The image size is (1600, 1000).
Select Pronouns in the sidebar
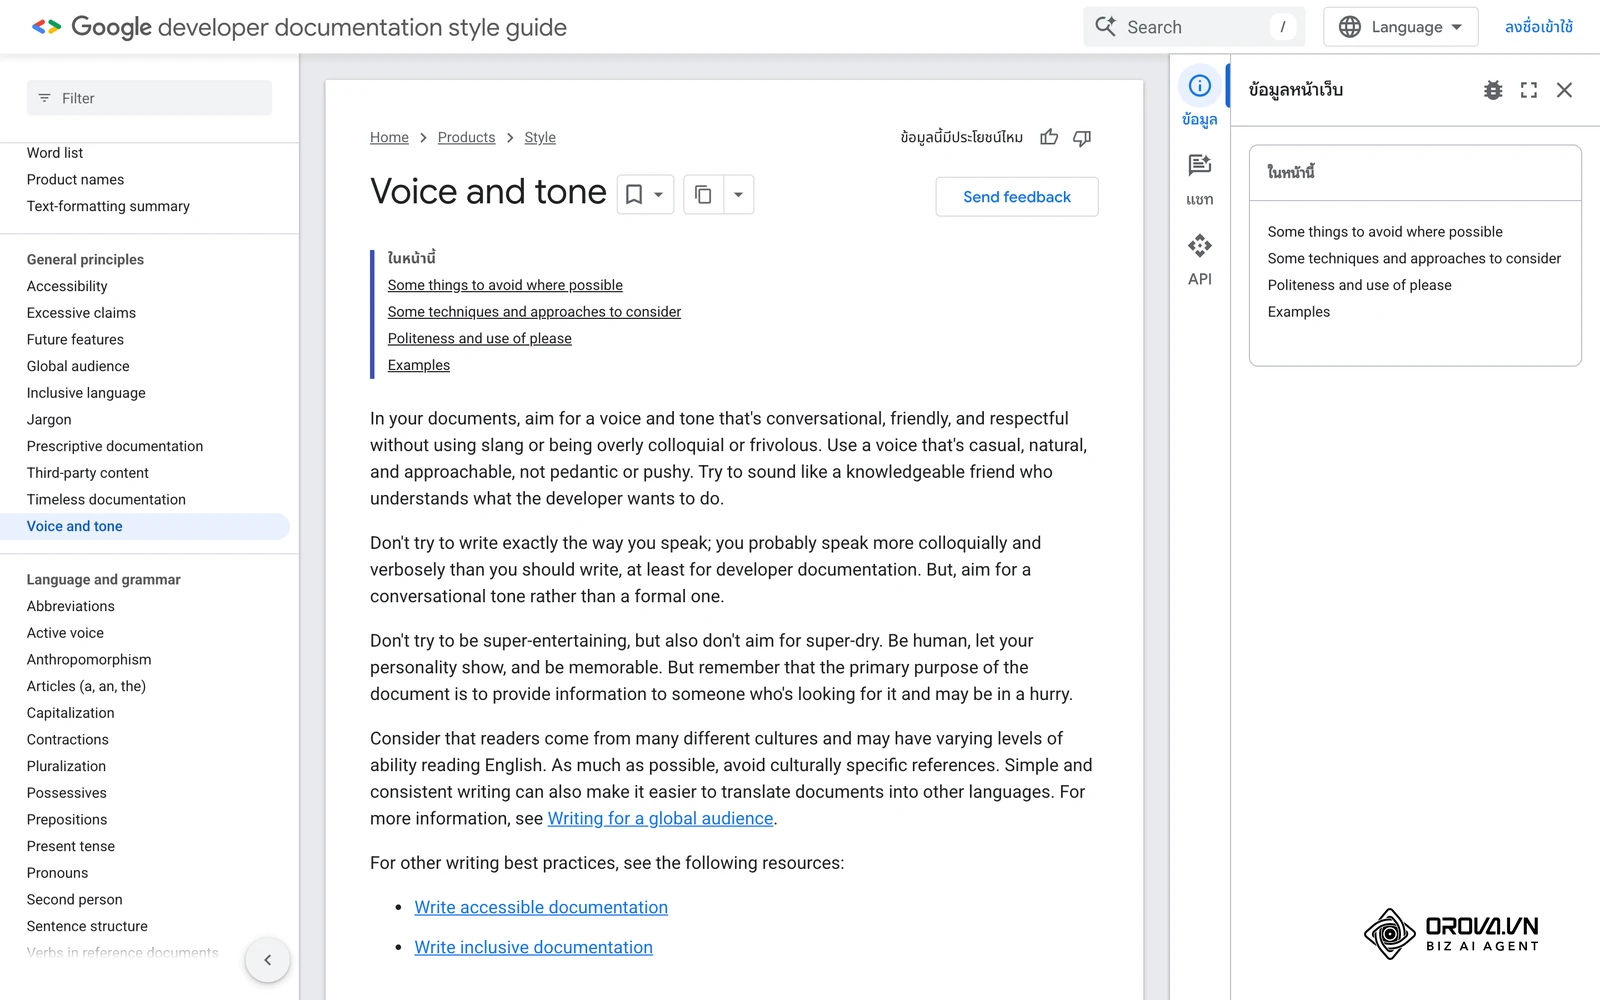pos(57,873)
